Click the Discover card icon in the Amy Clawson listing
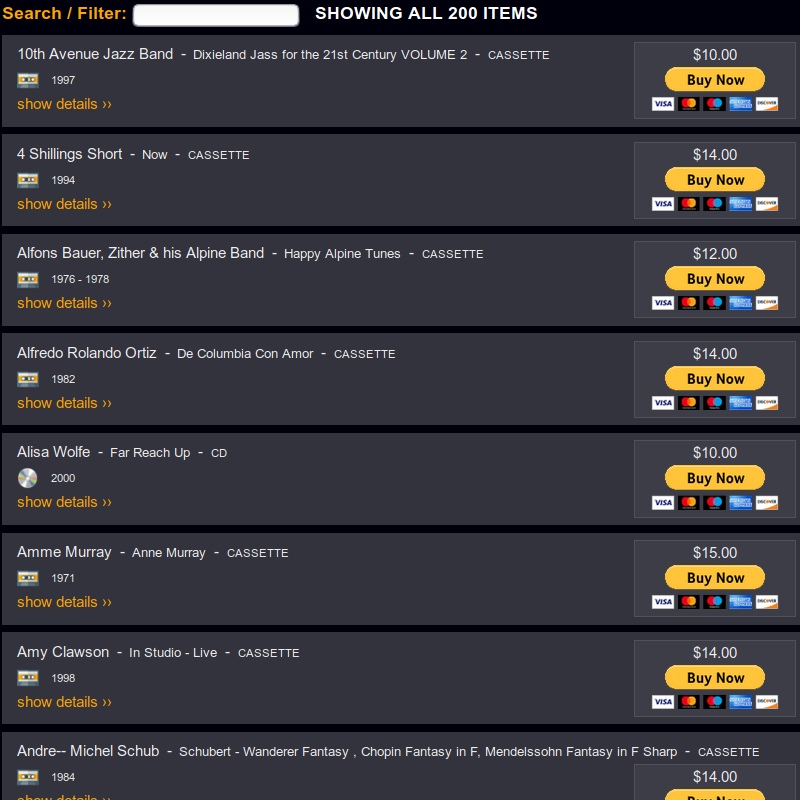800x800 pixels. pyautogui.click(x=767, y=702)
